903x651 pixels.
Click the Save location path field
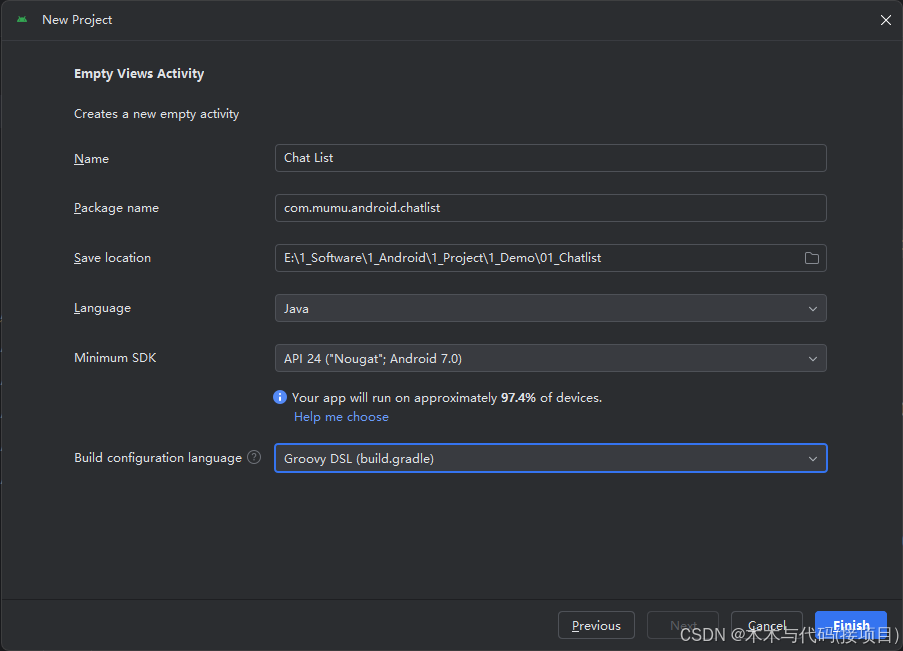click(535, 258)
